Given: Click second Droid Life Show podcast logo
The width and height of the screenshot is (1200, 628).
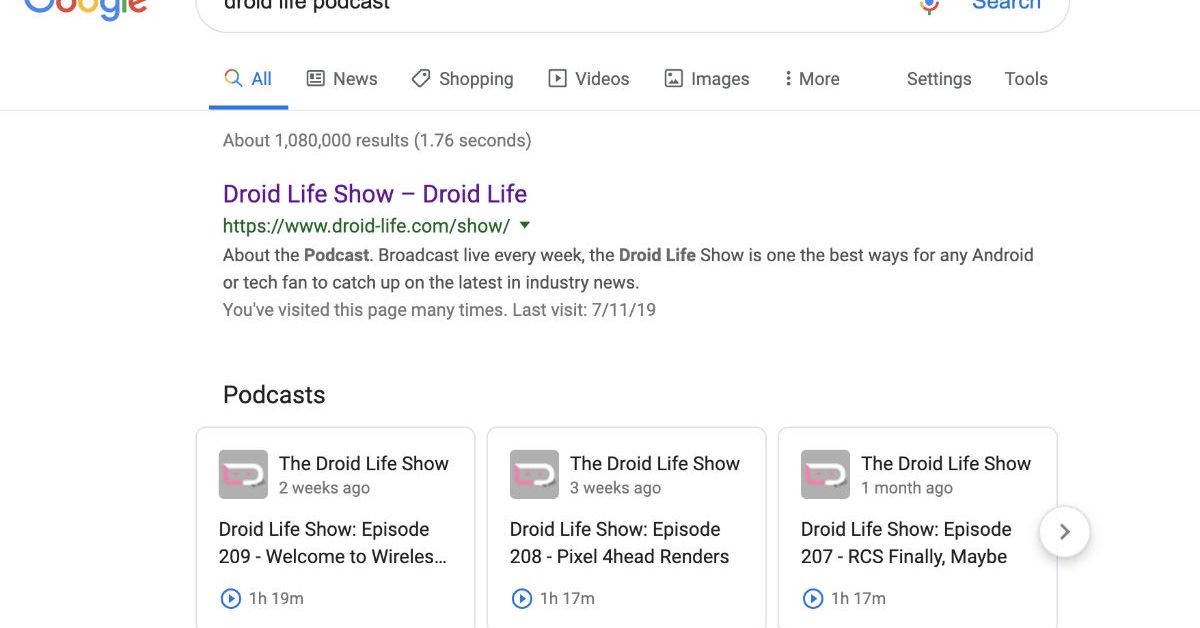Looking at the screenshot, I should coord(534,474).
